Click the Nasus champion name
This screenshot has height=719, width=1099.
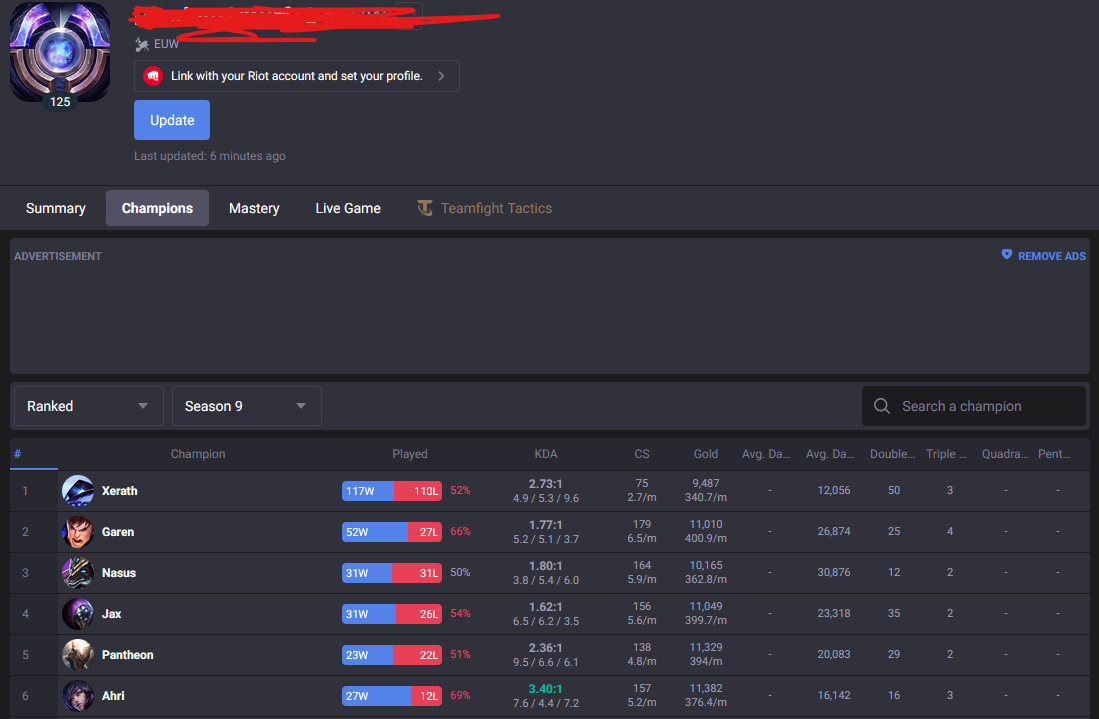point(118,573)
